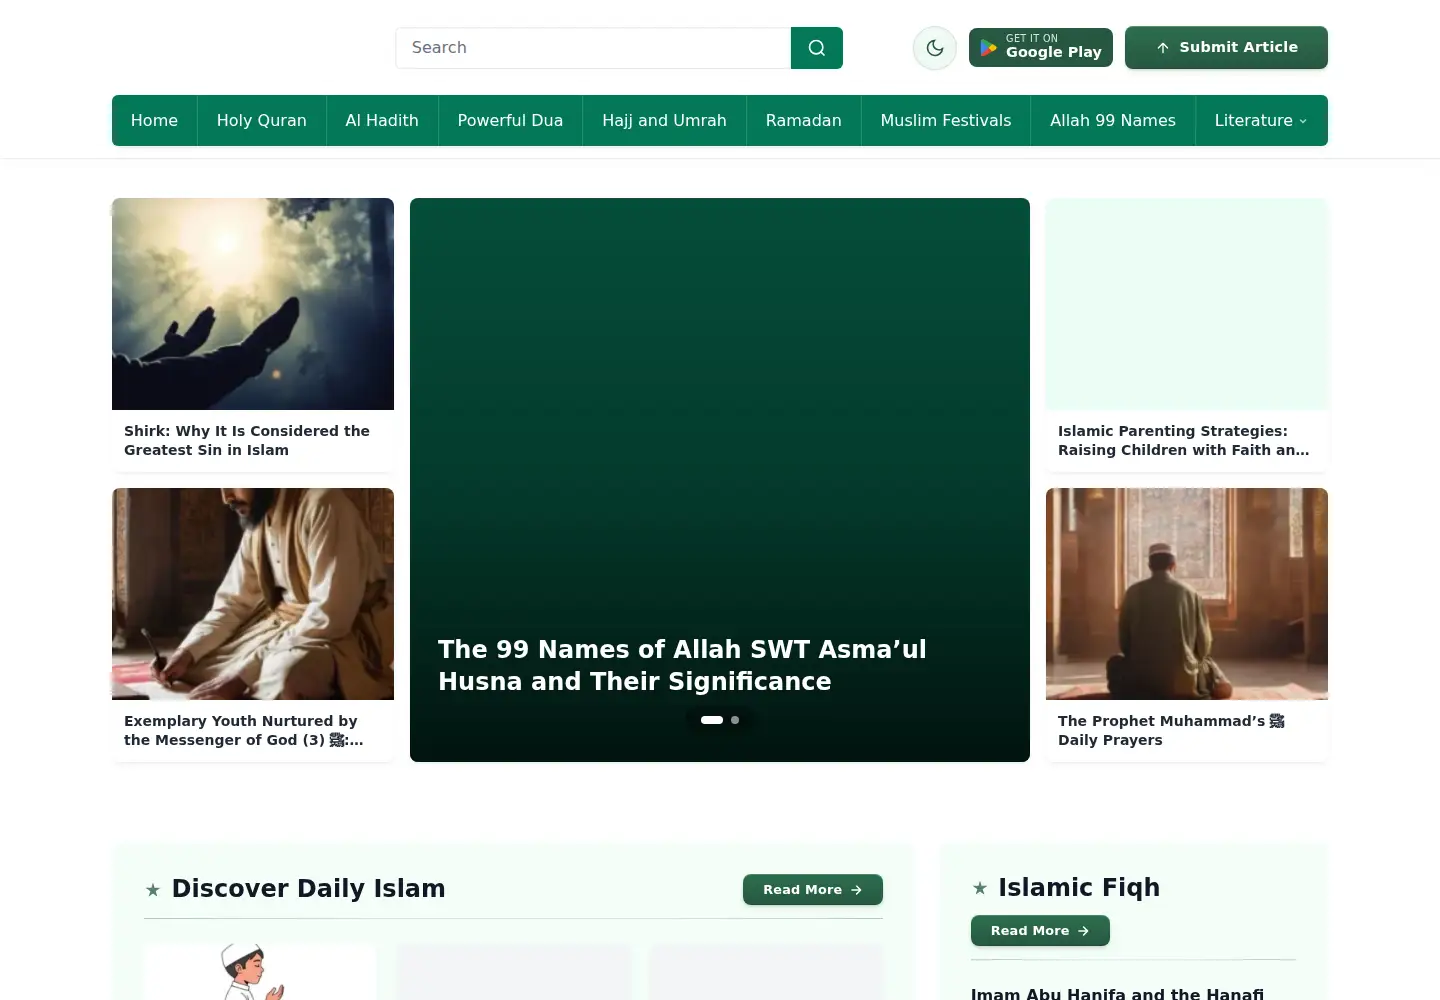Open the Discover Daily Islam heading
This screenshot has width=1440, height=1000.
tap(308, 888)
